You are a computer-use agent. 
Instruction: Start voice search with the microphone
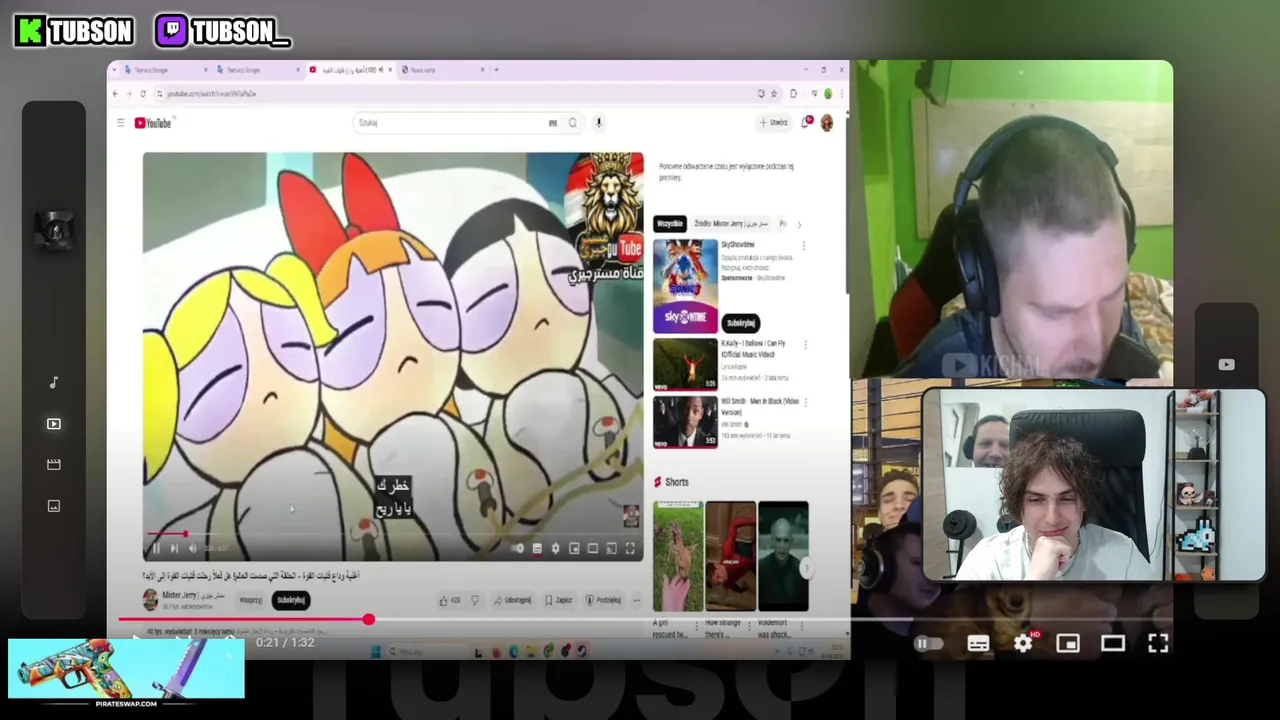point(598,123)
